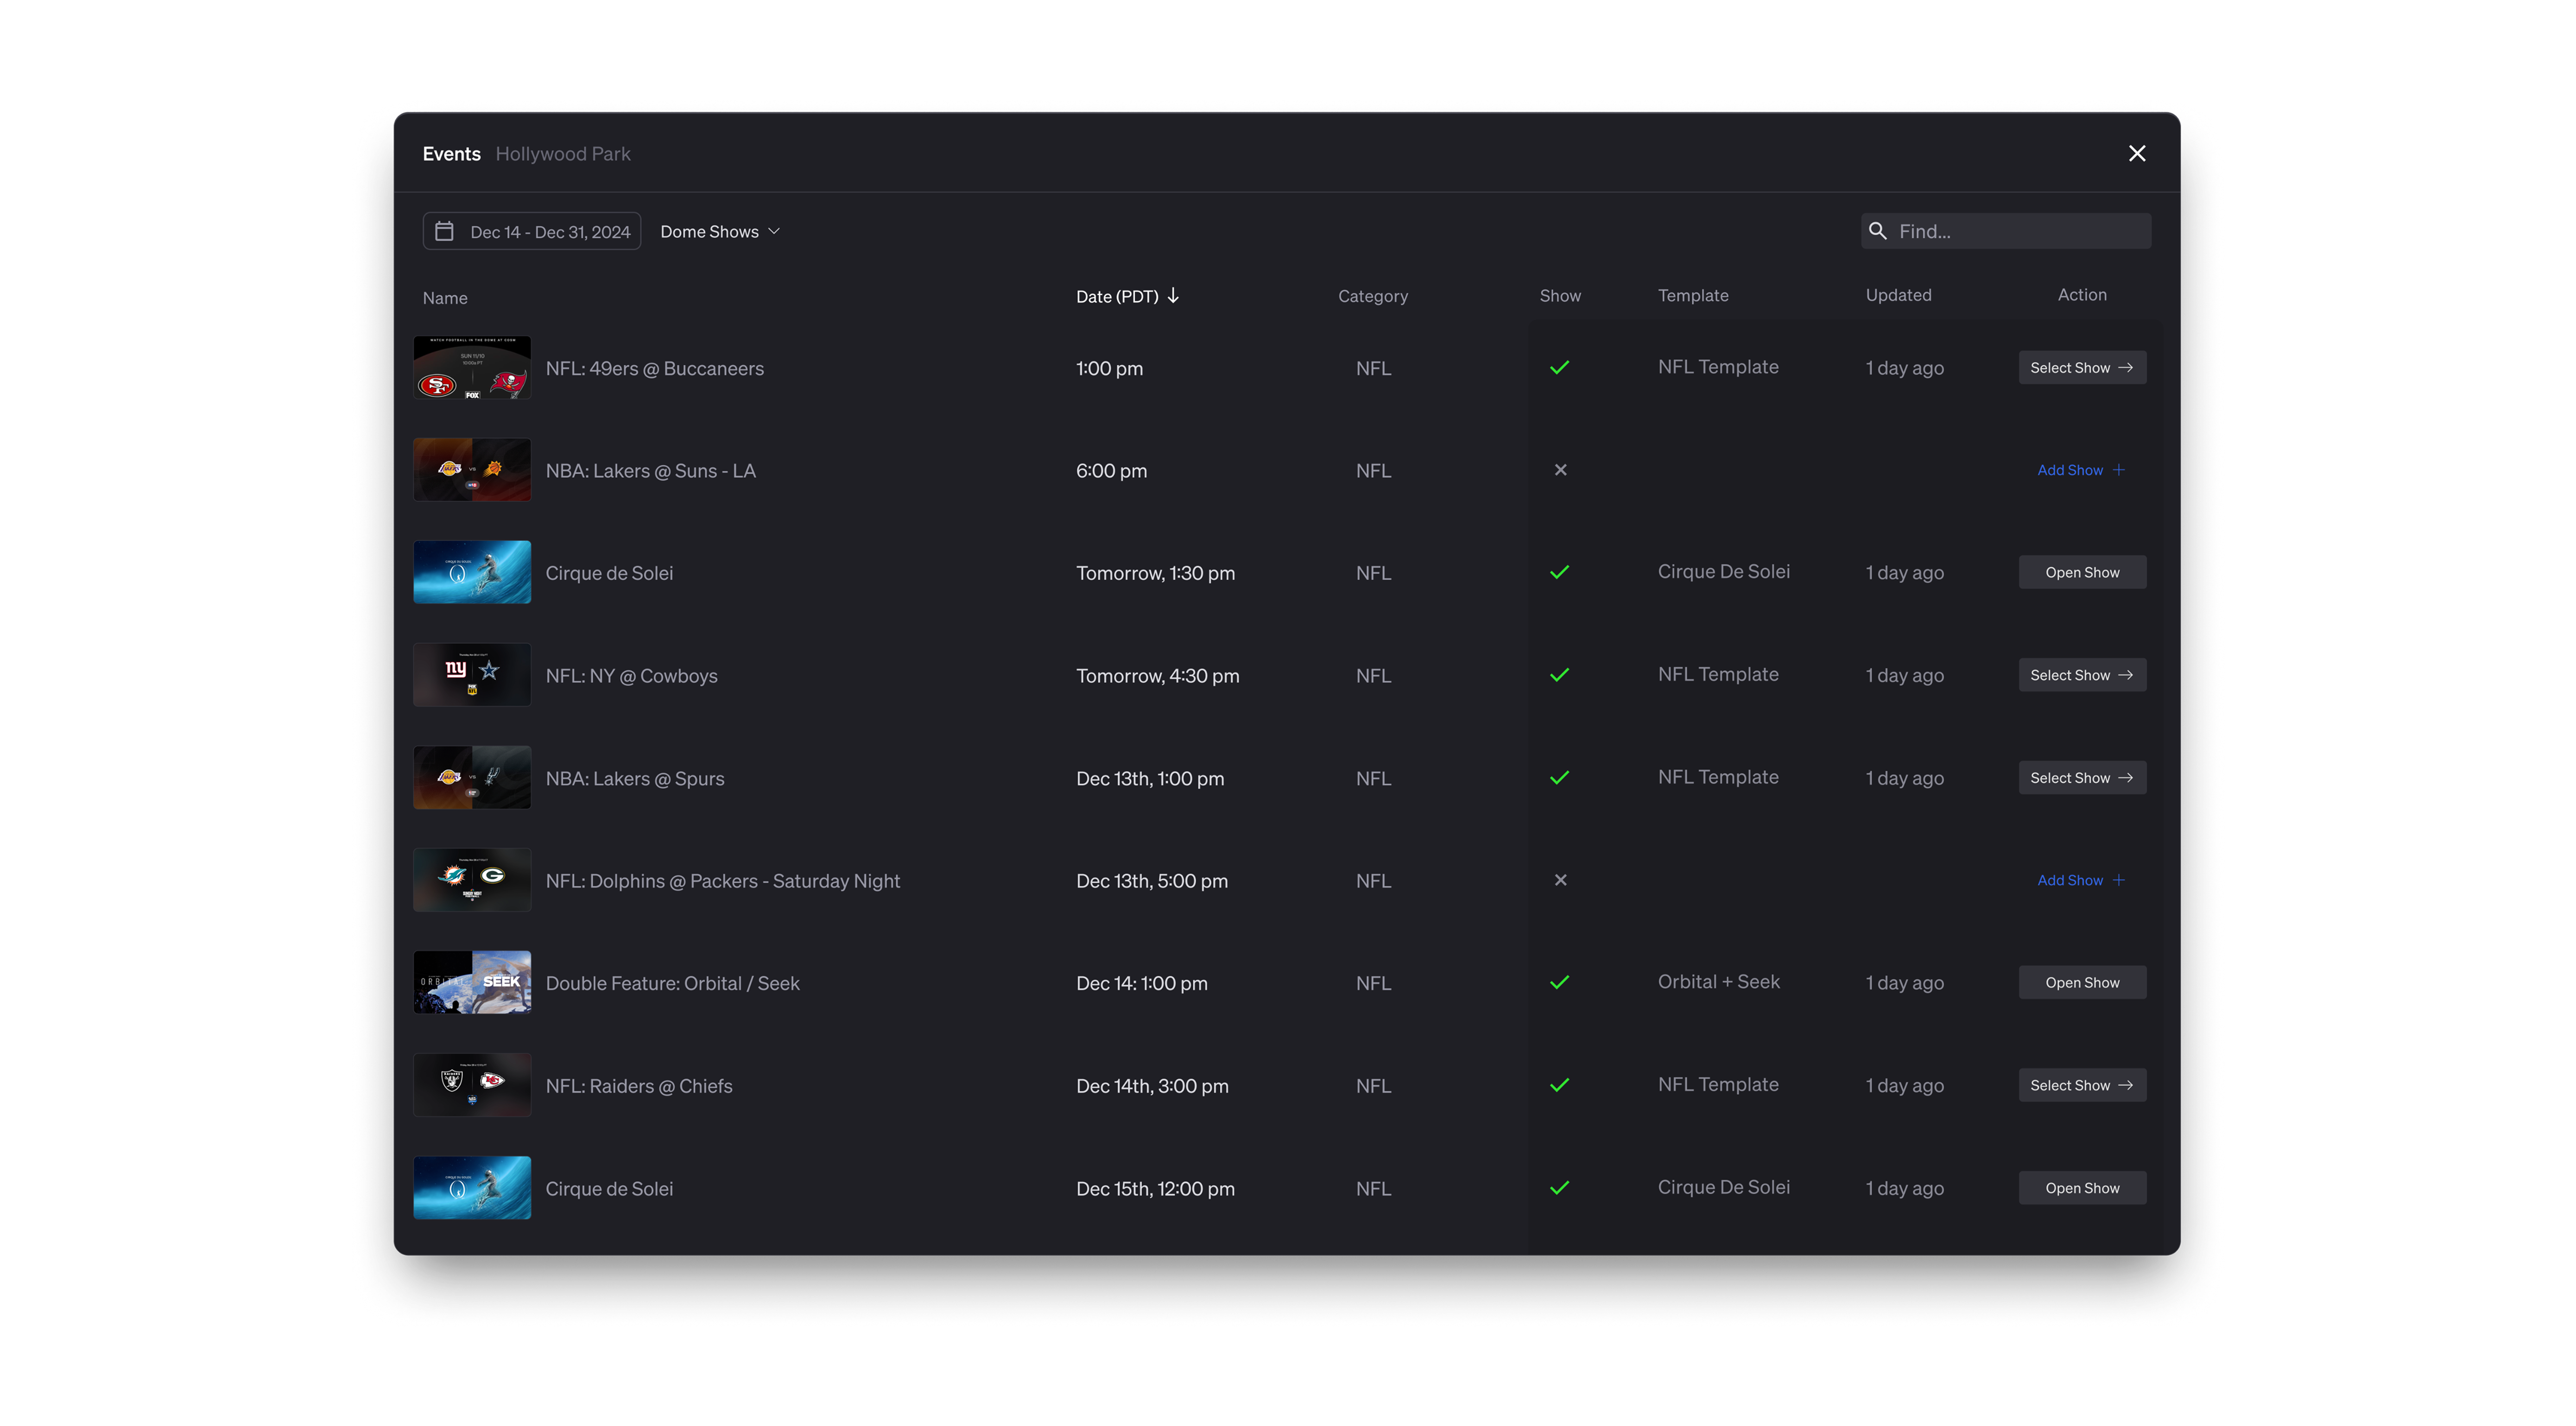Screen dimensions: 2576x1426
Task: Sort by the Category column header
Action: [x=1372, y=296]
